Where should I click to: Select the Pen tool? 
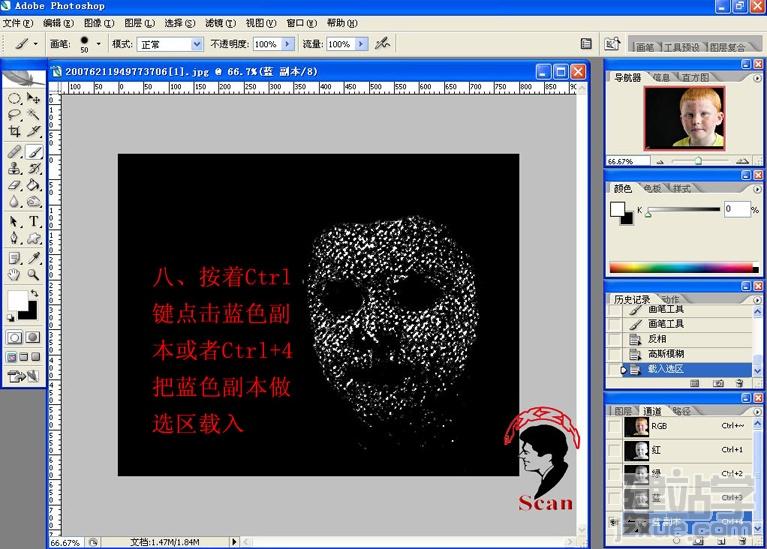coord(15,238)
